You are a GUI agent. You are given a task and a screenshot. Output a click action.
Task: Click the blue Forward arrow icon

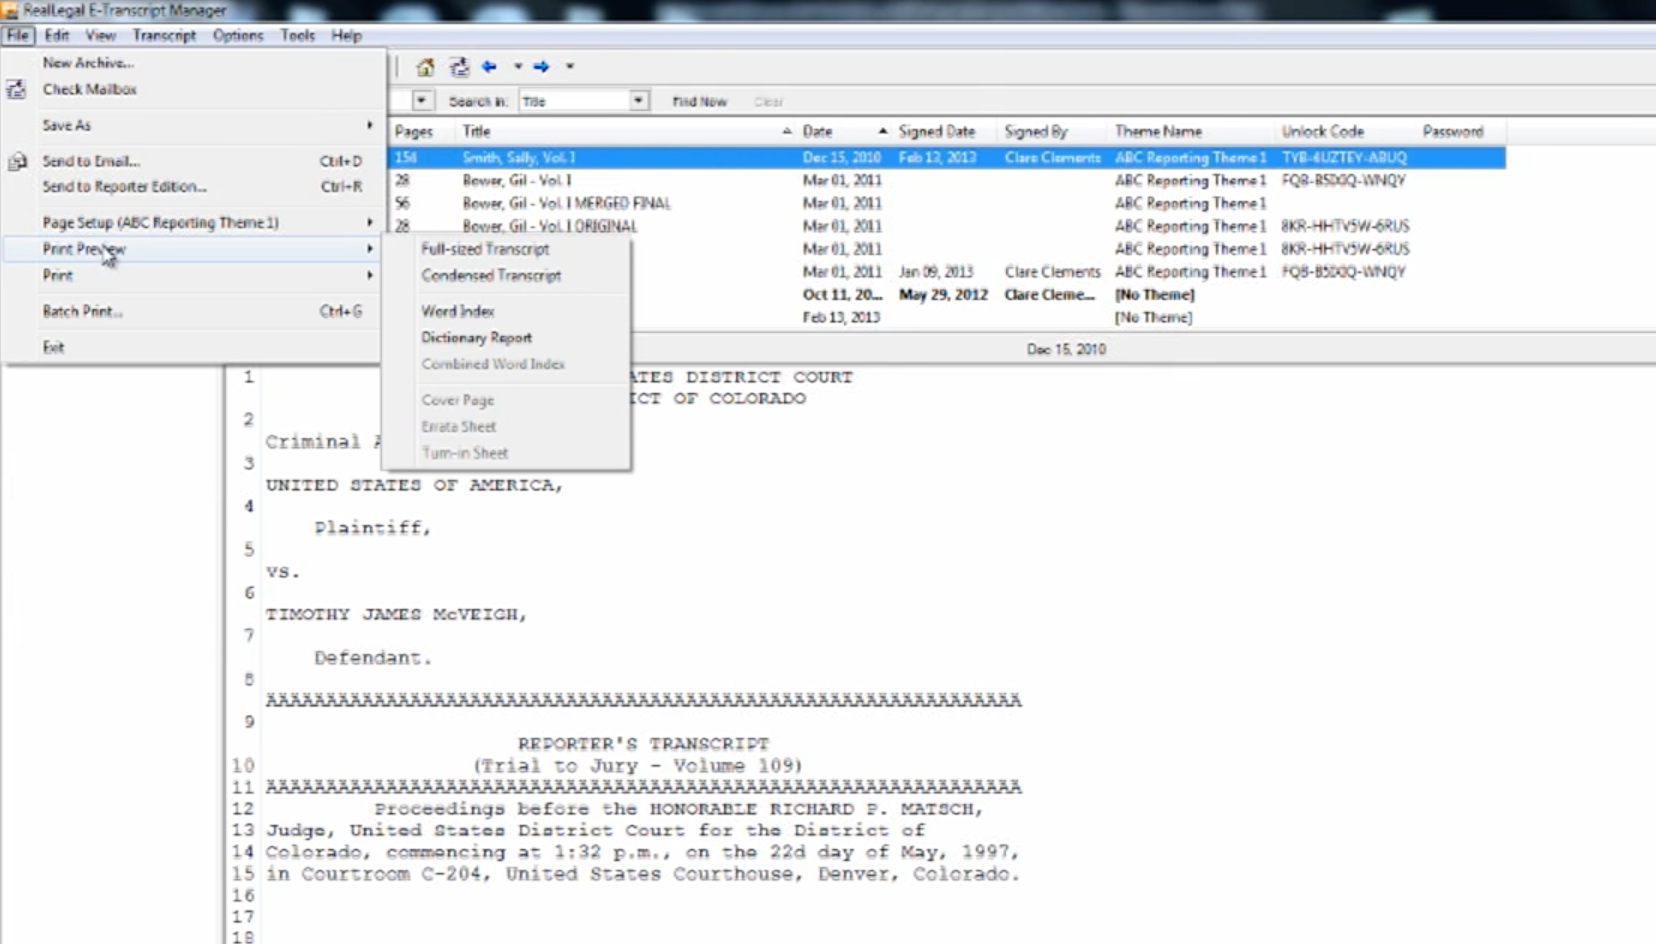click(541, 67)
